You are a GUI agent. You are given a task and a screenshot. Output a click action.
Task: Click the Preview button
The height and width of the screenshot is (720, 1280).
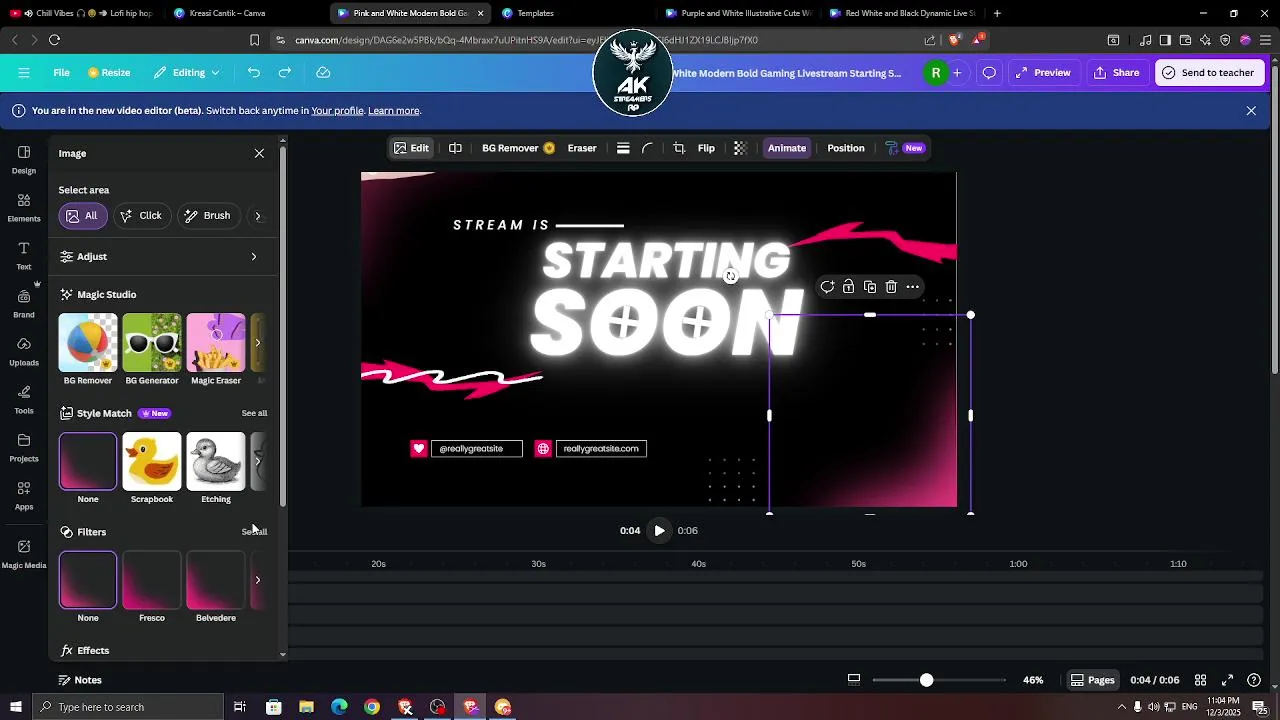pyautogui.click(x=1042, y=72)
